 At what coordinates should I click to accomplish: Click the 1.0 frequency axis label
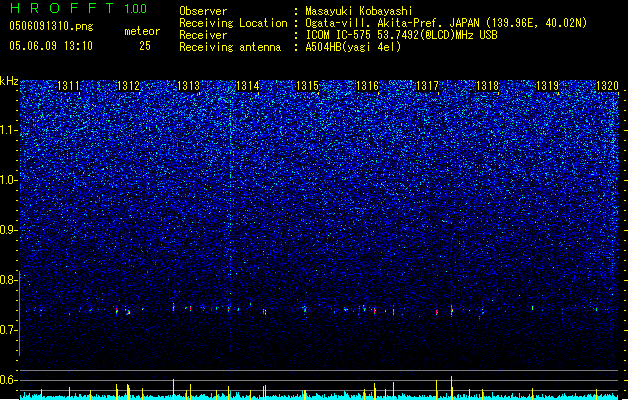[x=9, y=180]
